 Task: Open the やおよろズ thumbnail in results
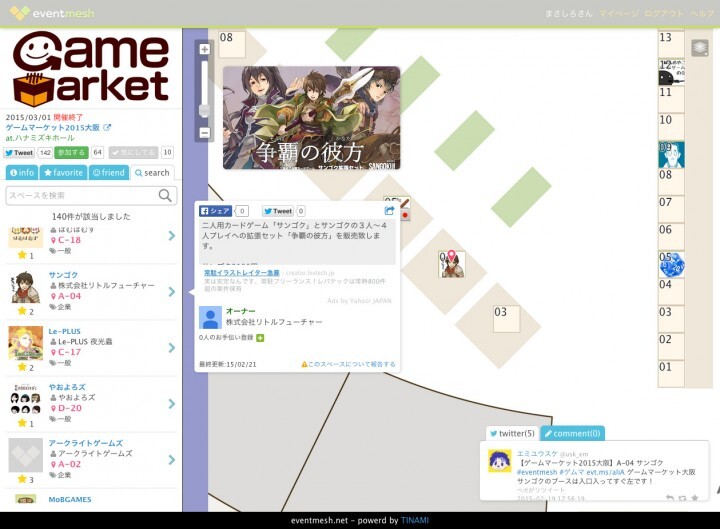tap(26, 400)
